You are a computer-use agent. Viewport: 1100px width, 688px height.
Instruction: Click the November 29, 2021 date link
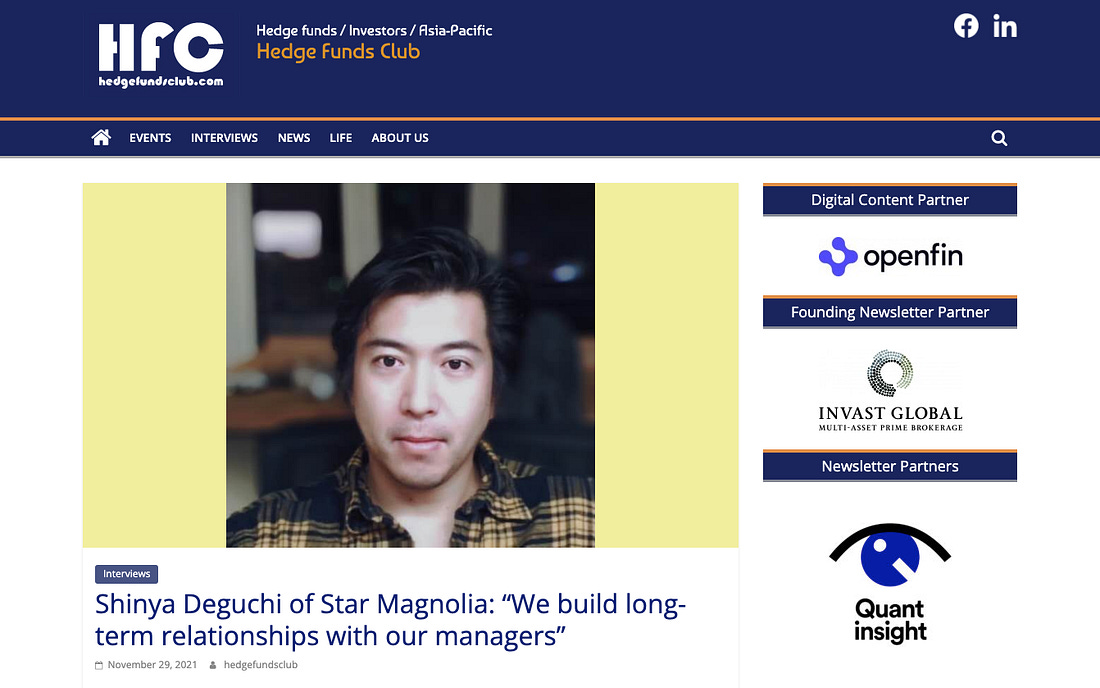coord(152,665)
